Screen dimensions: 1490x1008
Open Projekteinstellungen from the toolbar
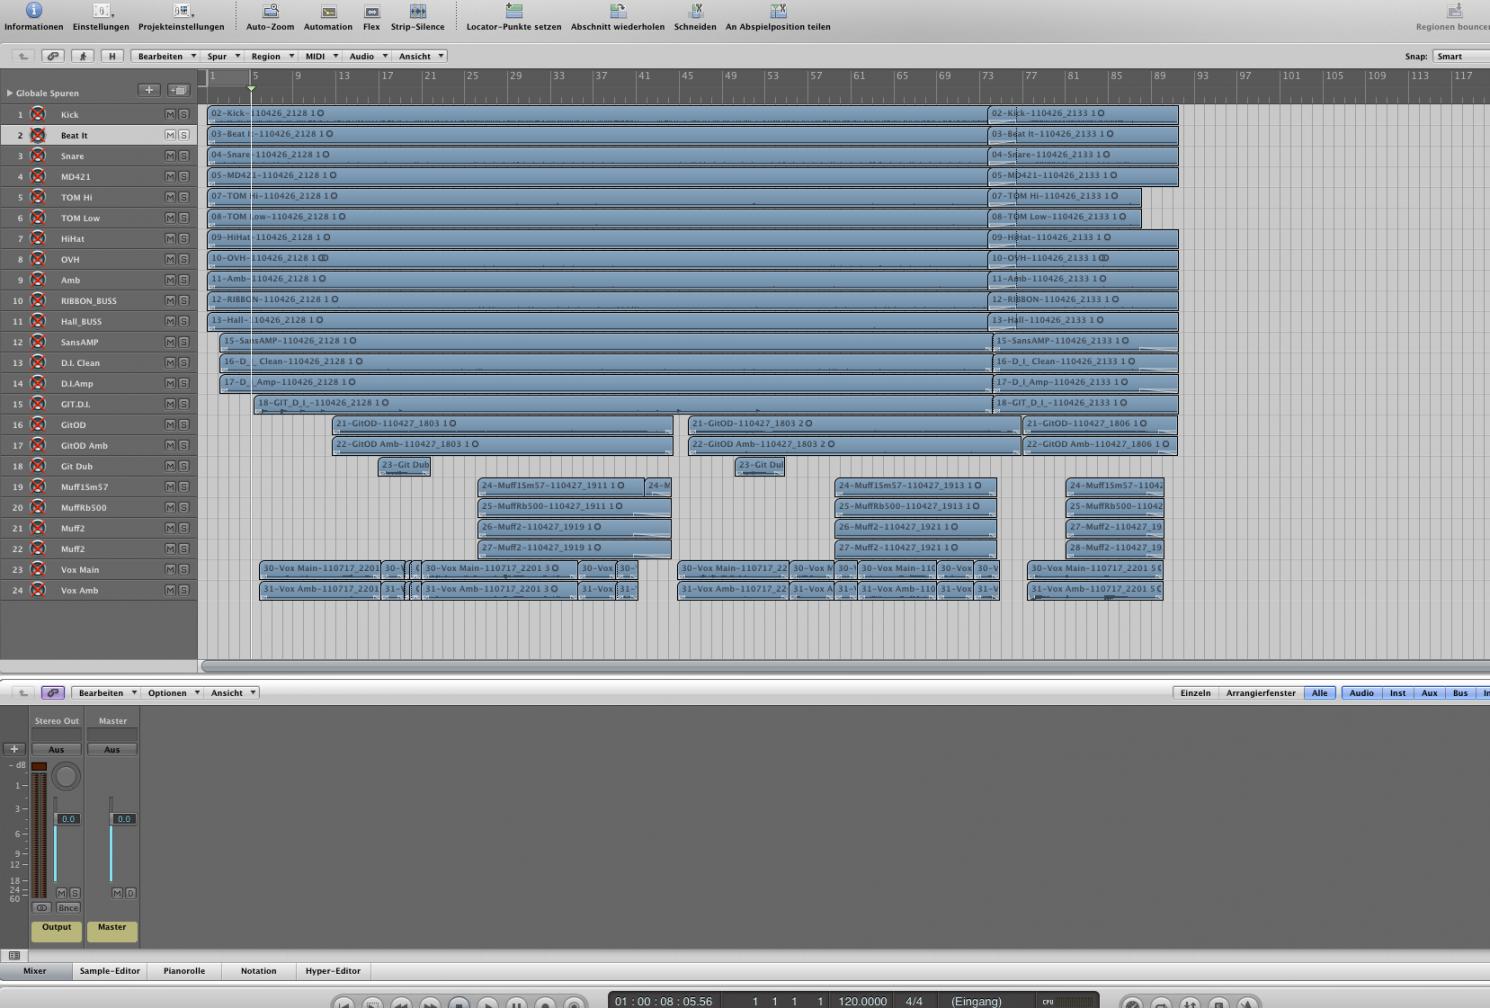click(x=181, y=10)
